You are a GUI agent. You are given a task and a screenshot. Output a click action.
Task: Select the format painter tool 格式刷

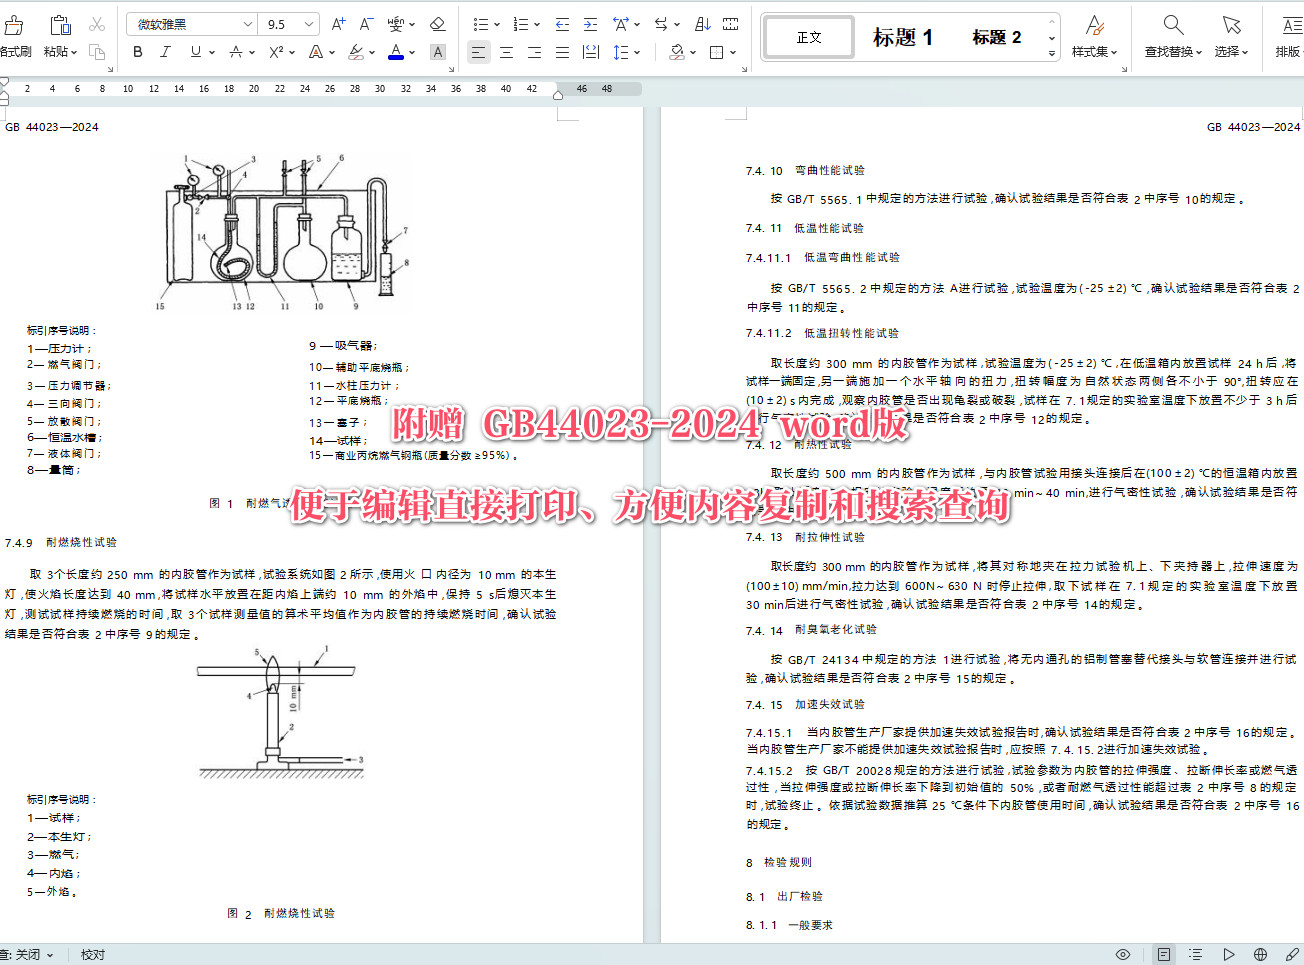tap(15, 30)
